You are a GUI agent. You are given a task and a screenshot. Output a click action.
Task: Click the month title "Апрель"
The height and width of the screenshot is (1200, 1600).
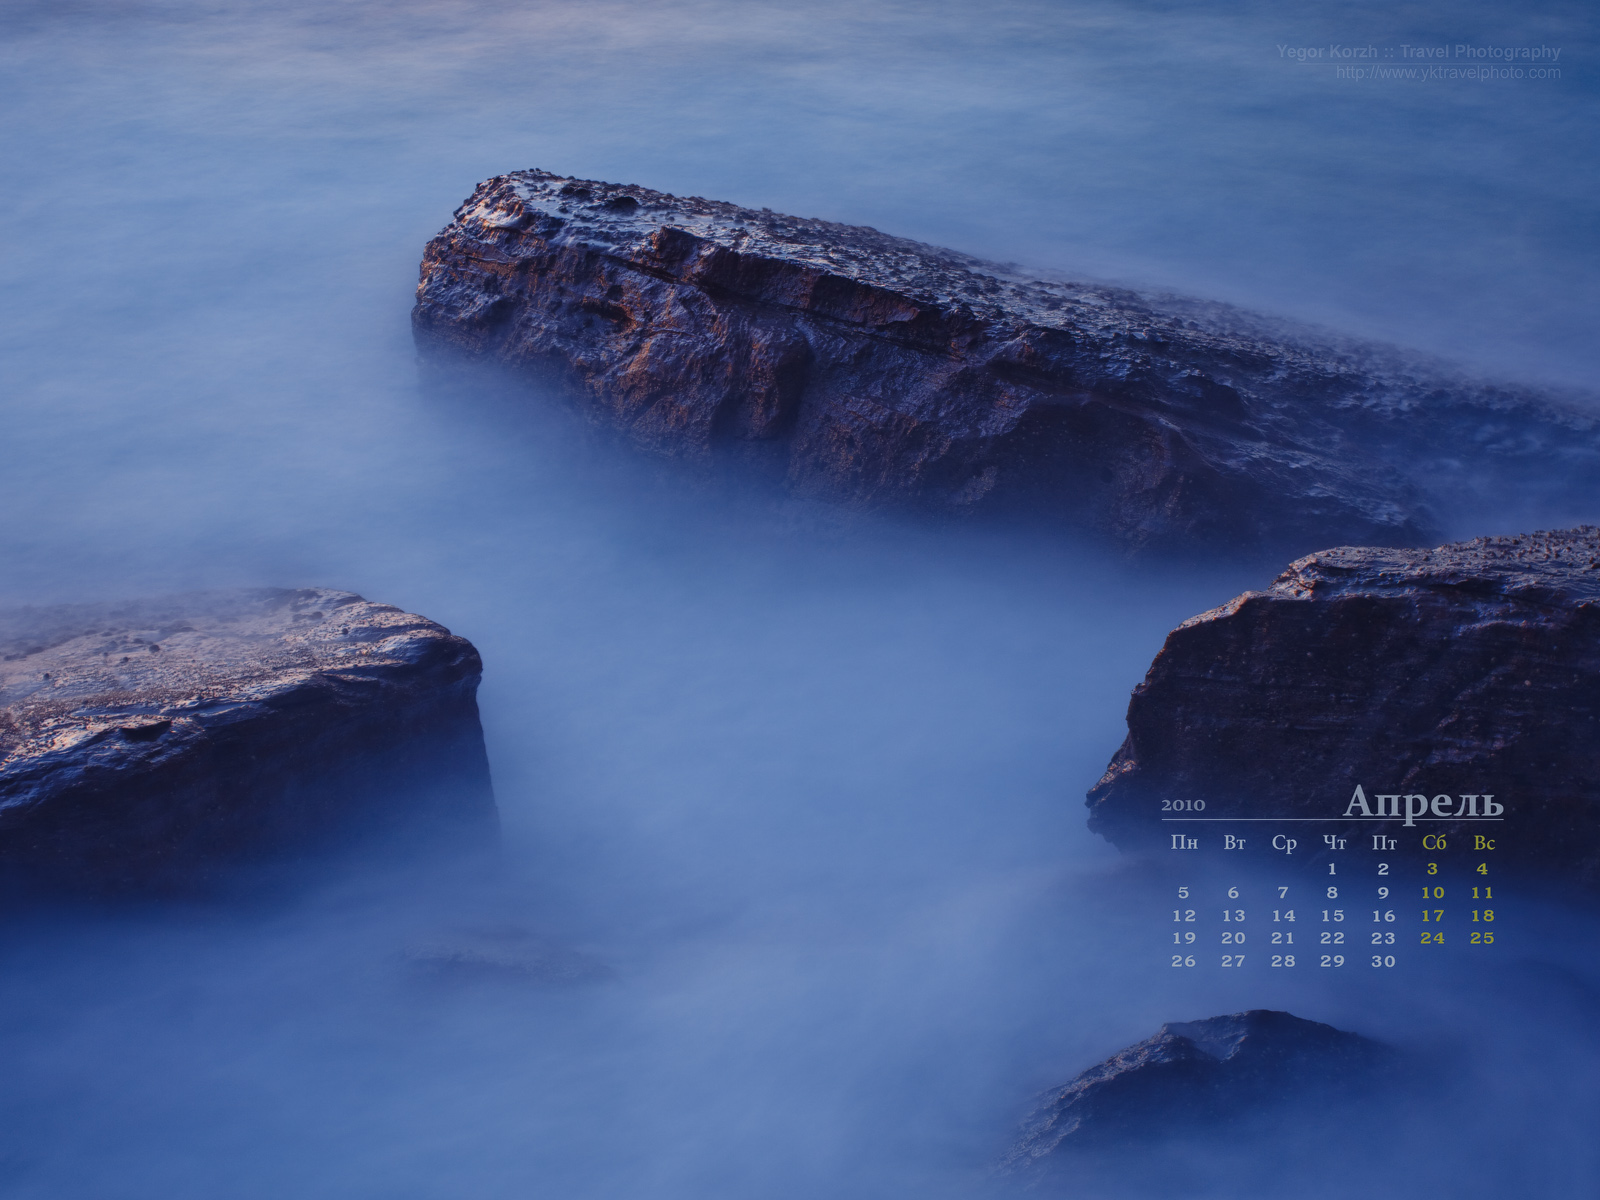point(1423,803)
